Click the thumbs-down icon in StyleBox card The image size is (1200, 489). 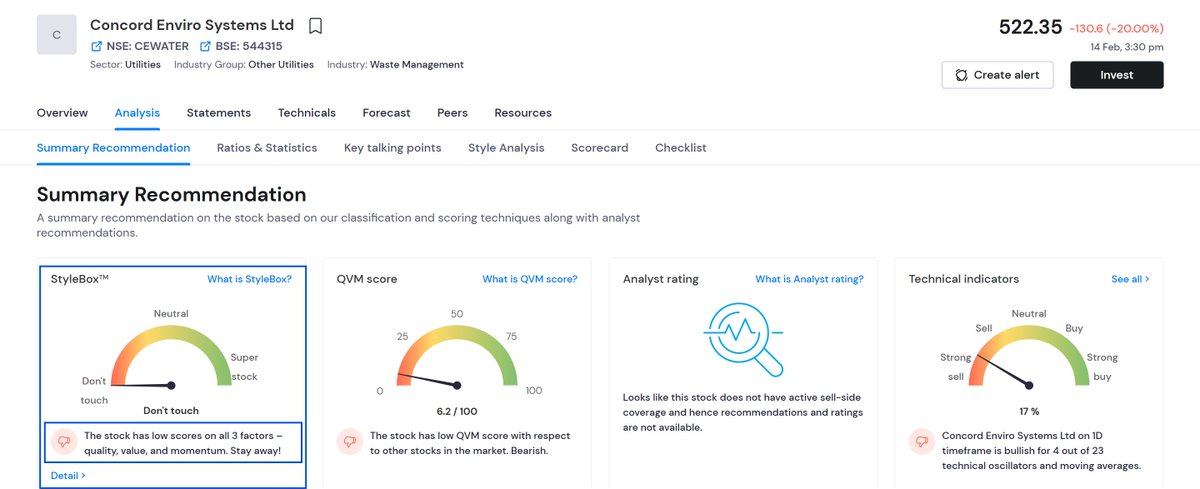64,440
